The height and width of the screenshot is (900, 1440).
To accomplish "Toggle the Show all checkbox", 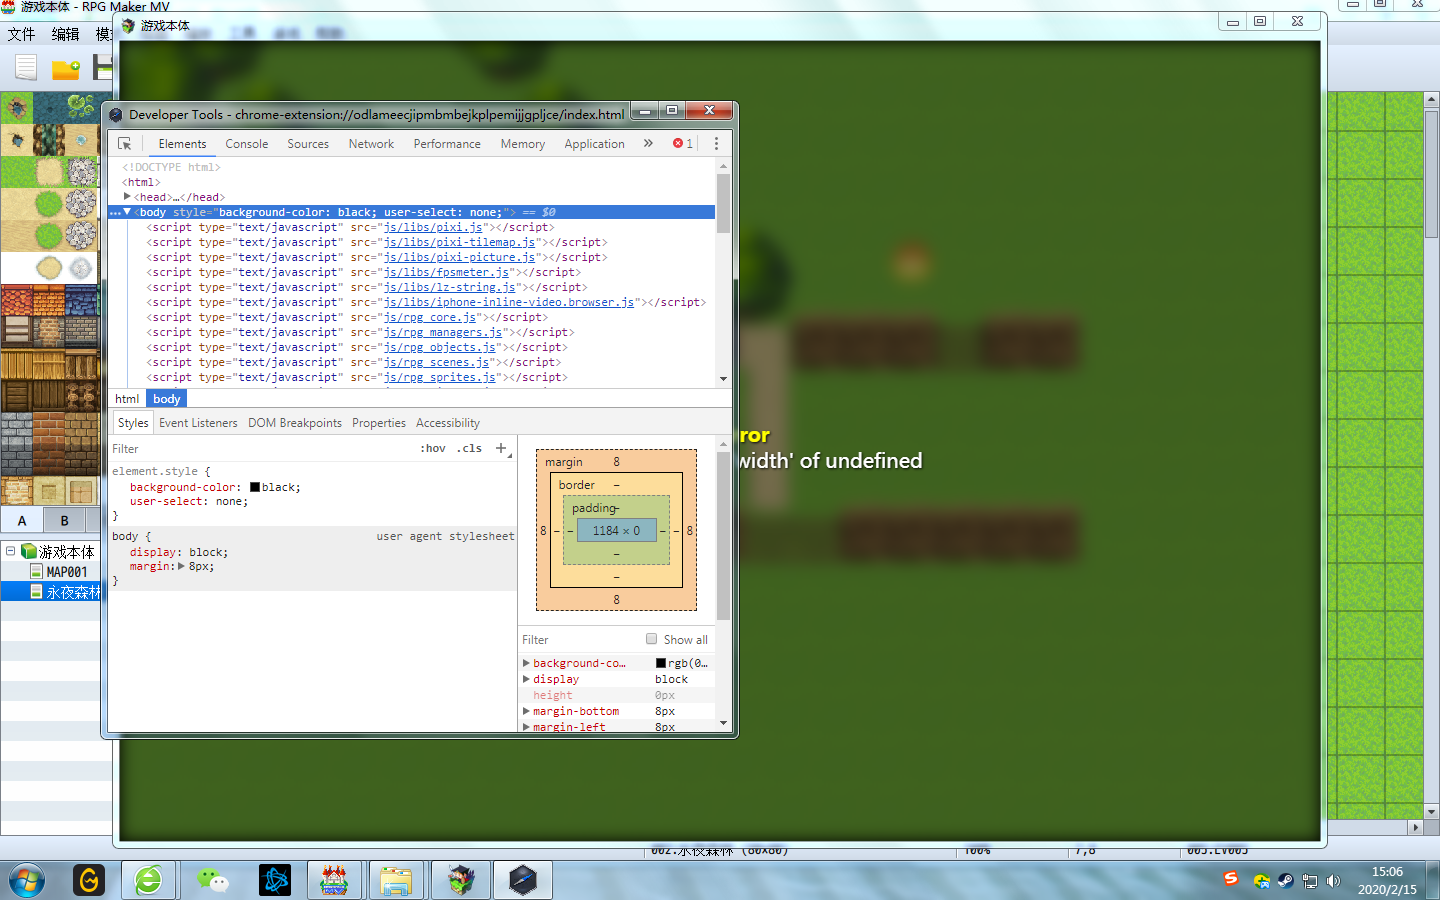I will point(652,639).
